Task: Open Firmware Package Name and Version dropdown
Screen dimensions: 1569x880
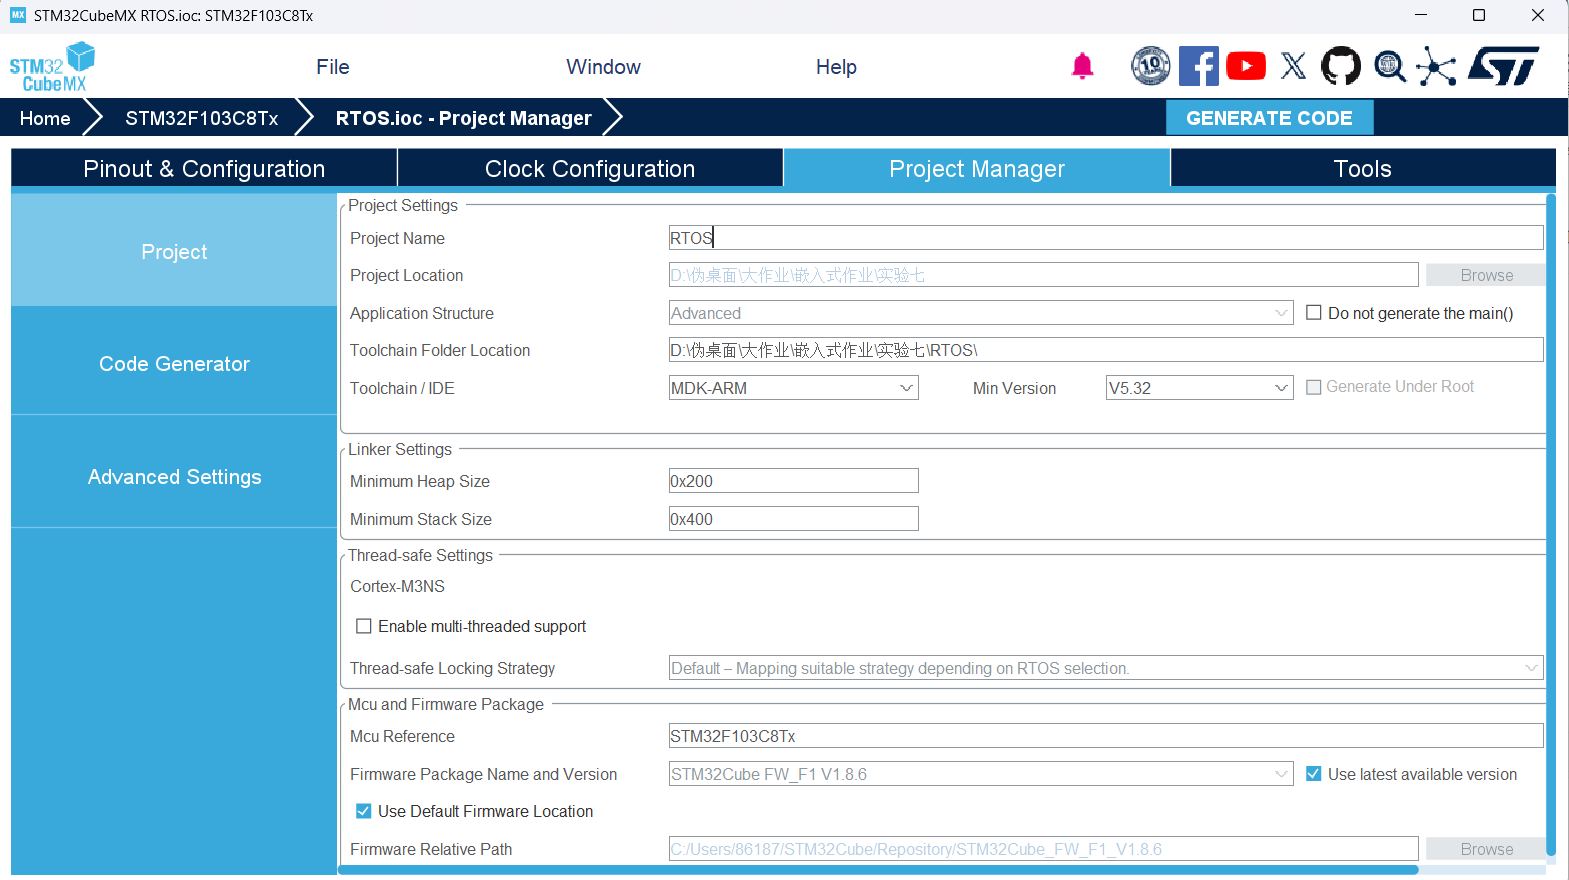Action: click(x=981, y=774)
